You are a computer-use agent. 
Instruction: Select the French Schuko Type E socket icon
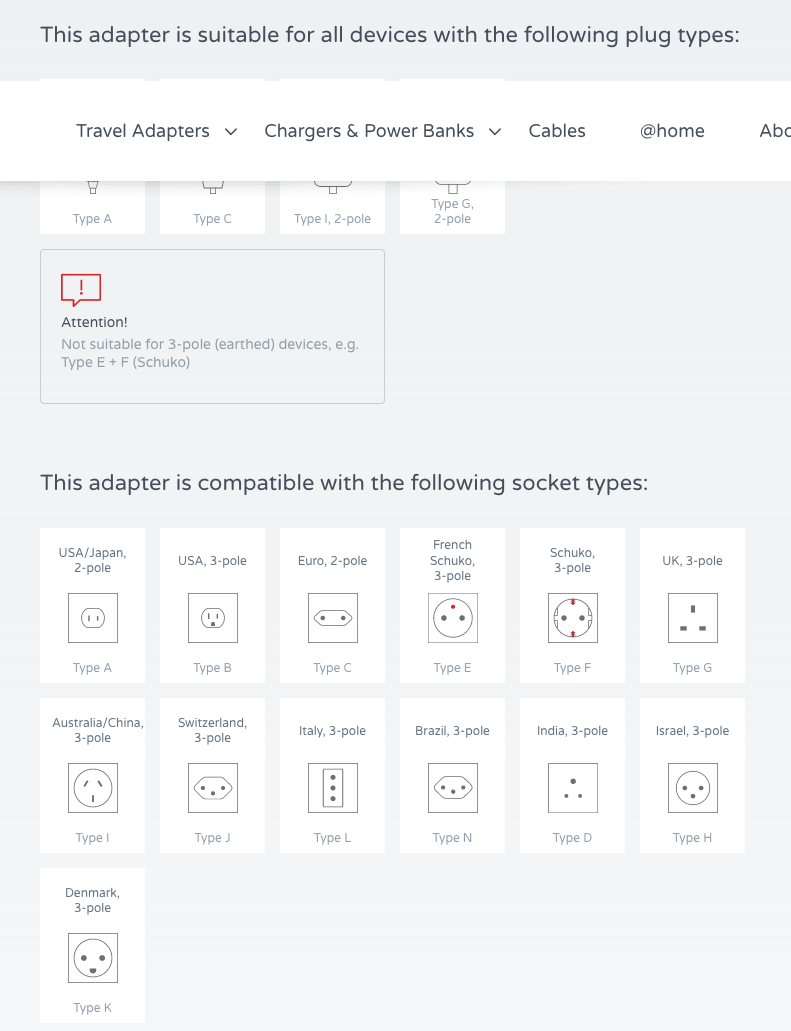[452, 618]
